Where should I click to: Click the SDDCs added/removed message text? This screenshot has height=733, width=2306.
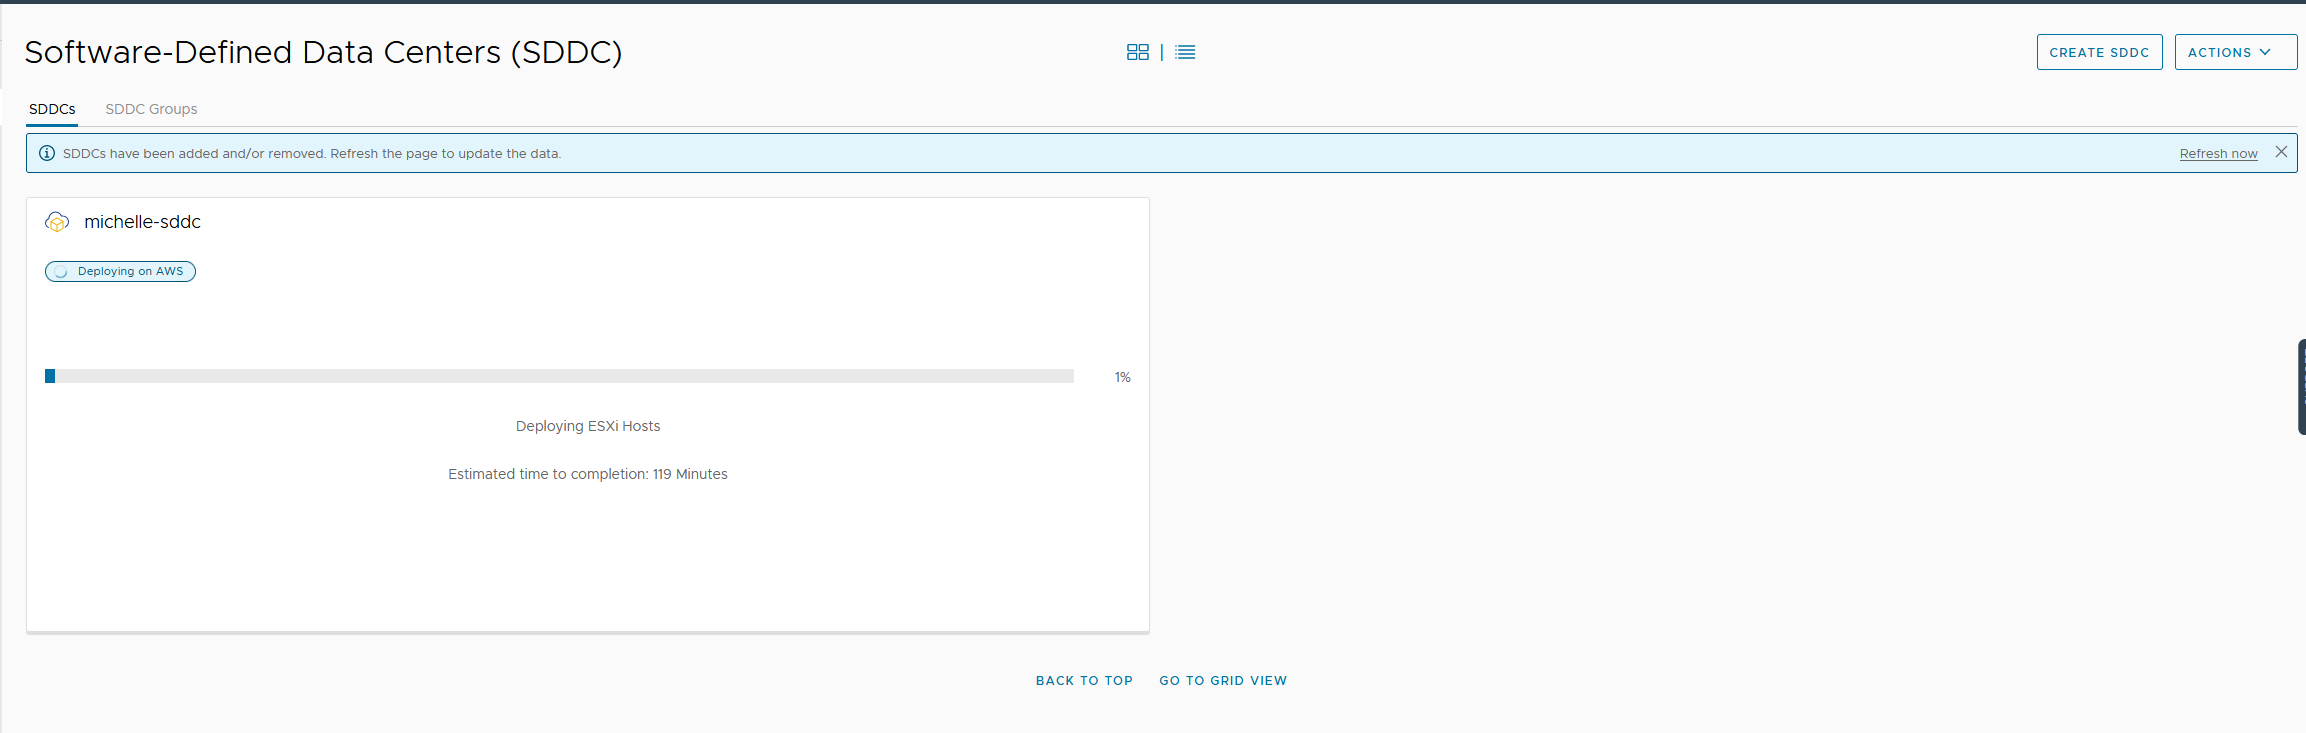click(312, 153)
